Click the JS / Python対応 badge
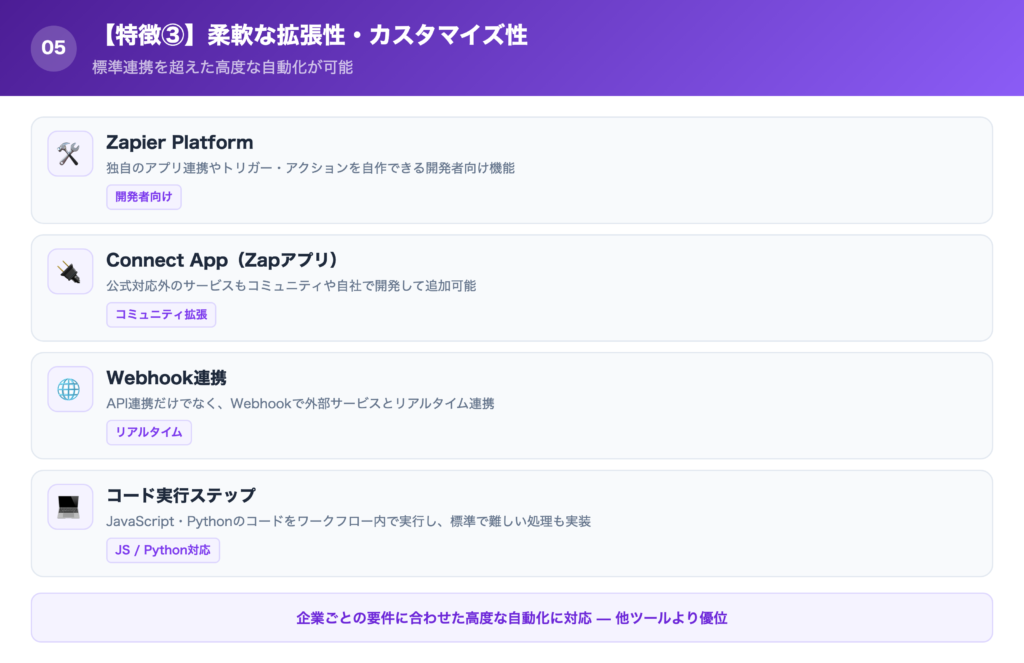This screenshot has height=663, width=1024. (163, 550)
